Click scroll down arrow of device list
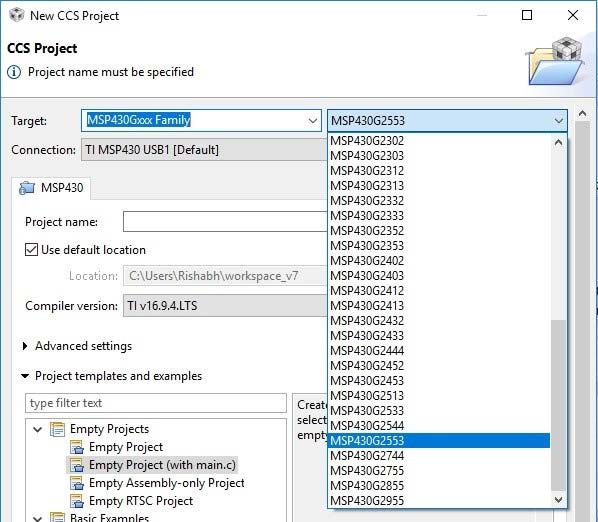The height and width of the screenshot is (522, 598). 558,500
